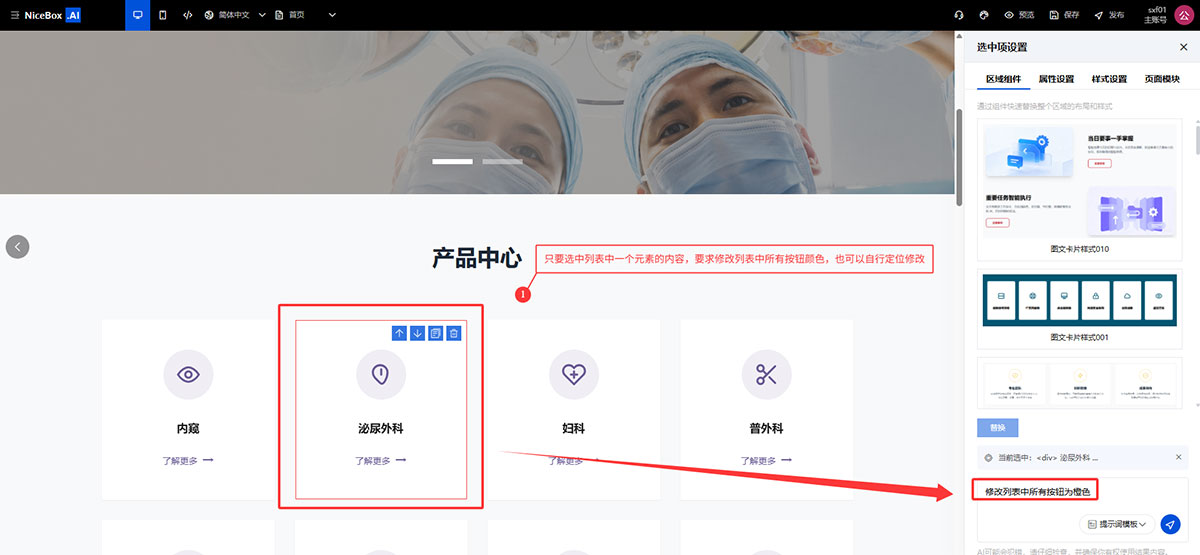Open the theme palette icon
This screenshot has width=1200, height=555.
(984, 15)
